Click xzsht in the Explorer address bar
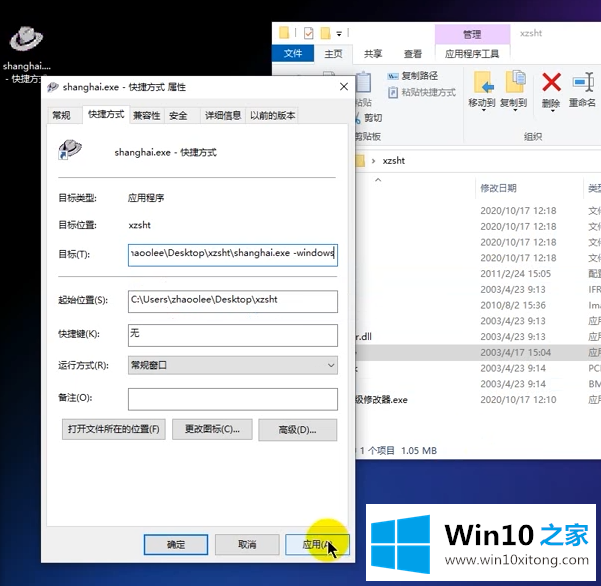The image size is (601, 586). coord(394,161)
